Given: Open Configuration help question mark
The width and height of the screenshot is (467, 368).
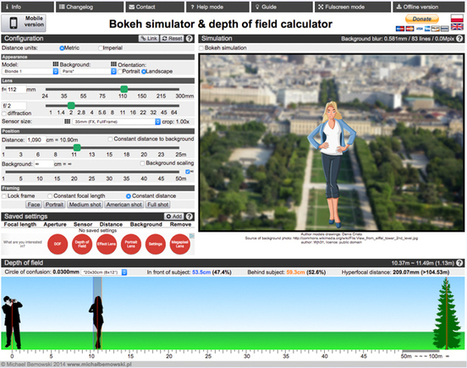Looking at the screenshot, I should (x=189, y=38).
